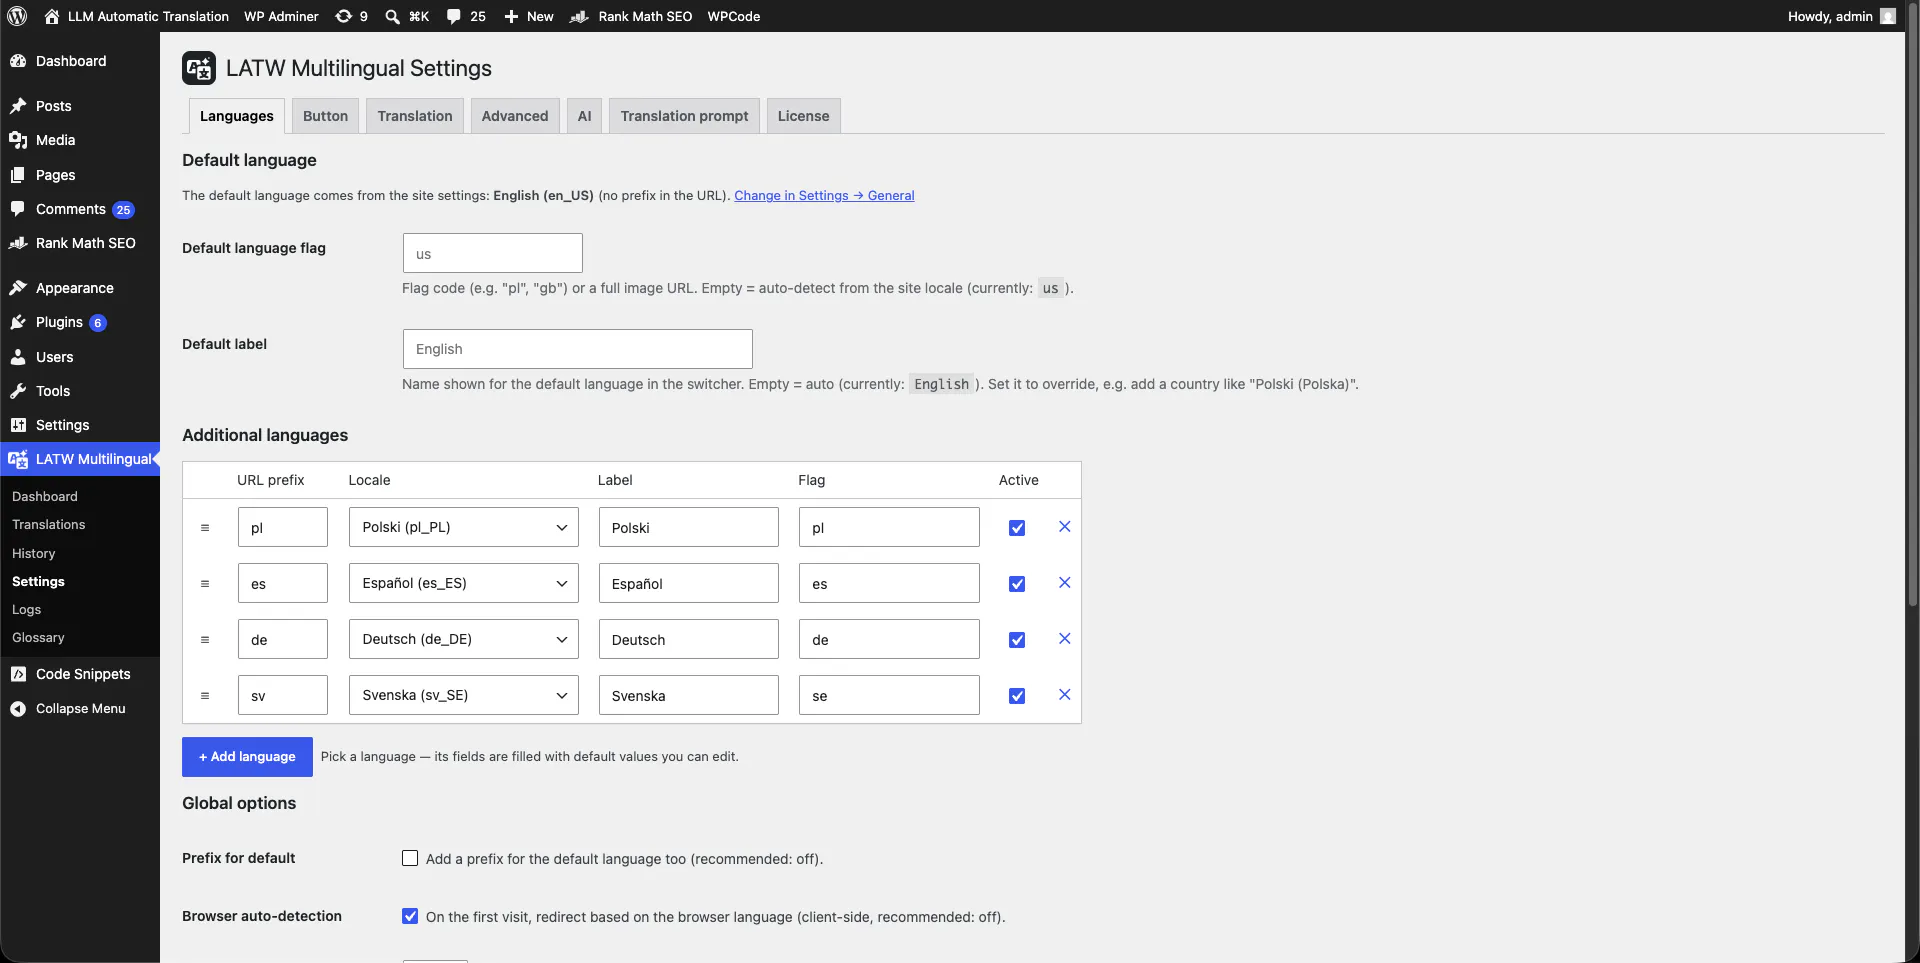Switch to the License tab
The image size is (1920, 963).
804,116
